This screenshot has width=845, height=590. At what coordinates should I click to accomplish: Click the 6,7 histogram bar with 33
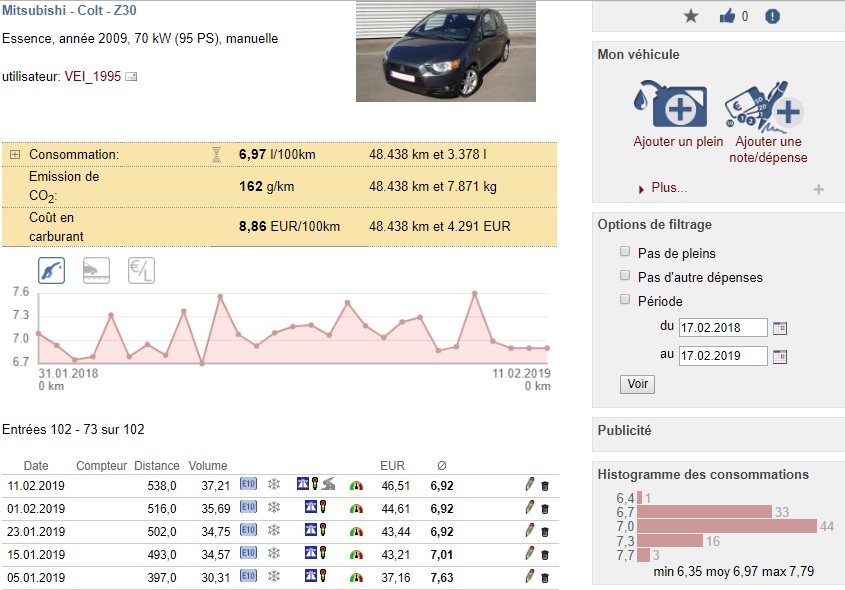[x=704, y=511]
